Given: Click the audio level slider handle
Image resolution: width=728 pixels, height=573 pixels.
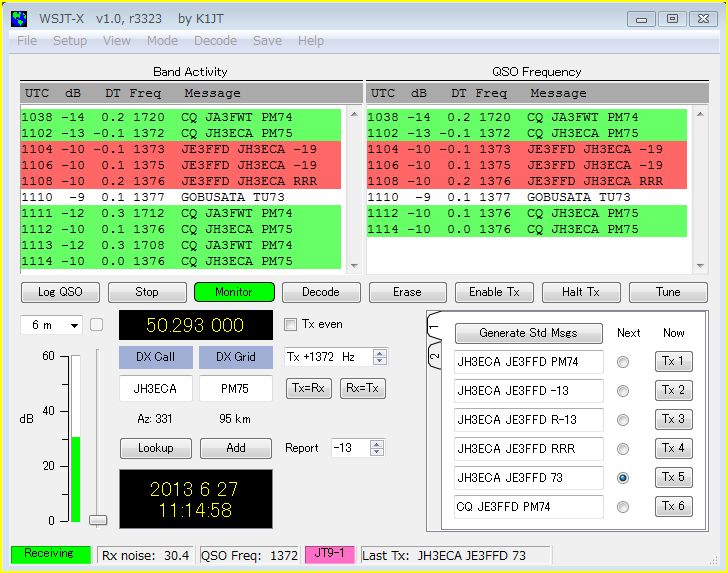Looking at the screenshot, I should coord(98,519).
